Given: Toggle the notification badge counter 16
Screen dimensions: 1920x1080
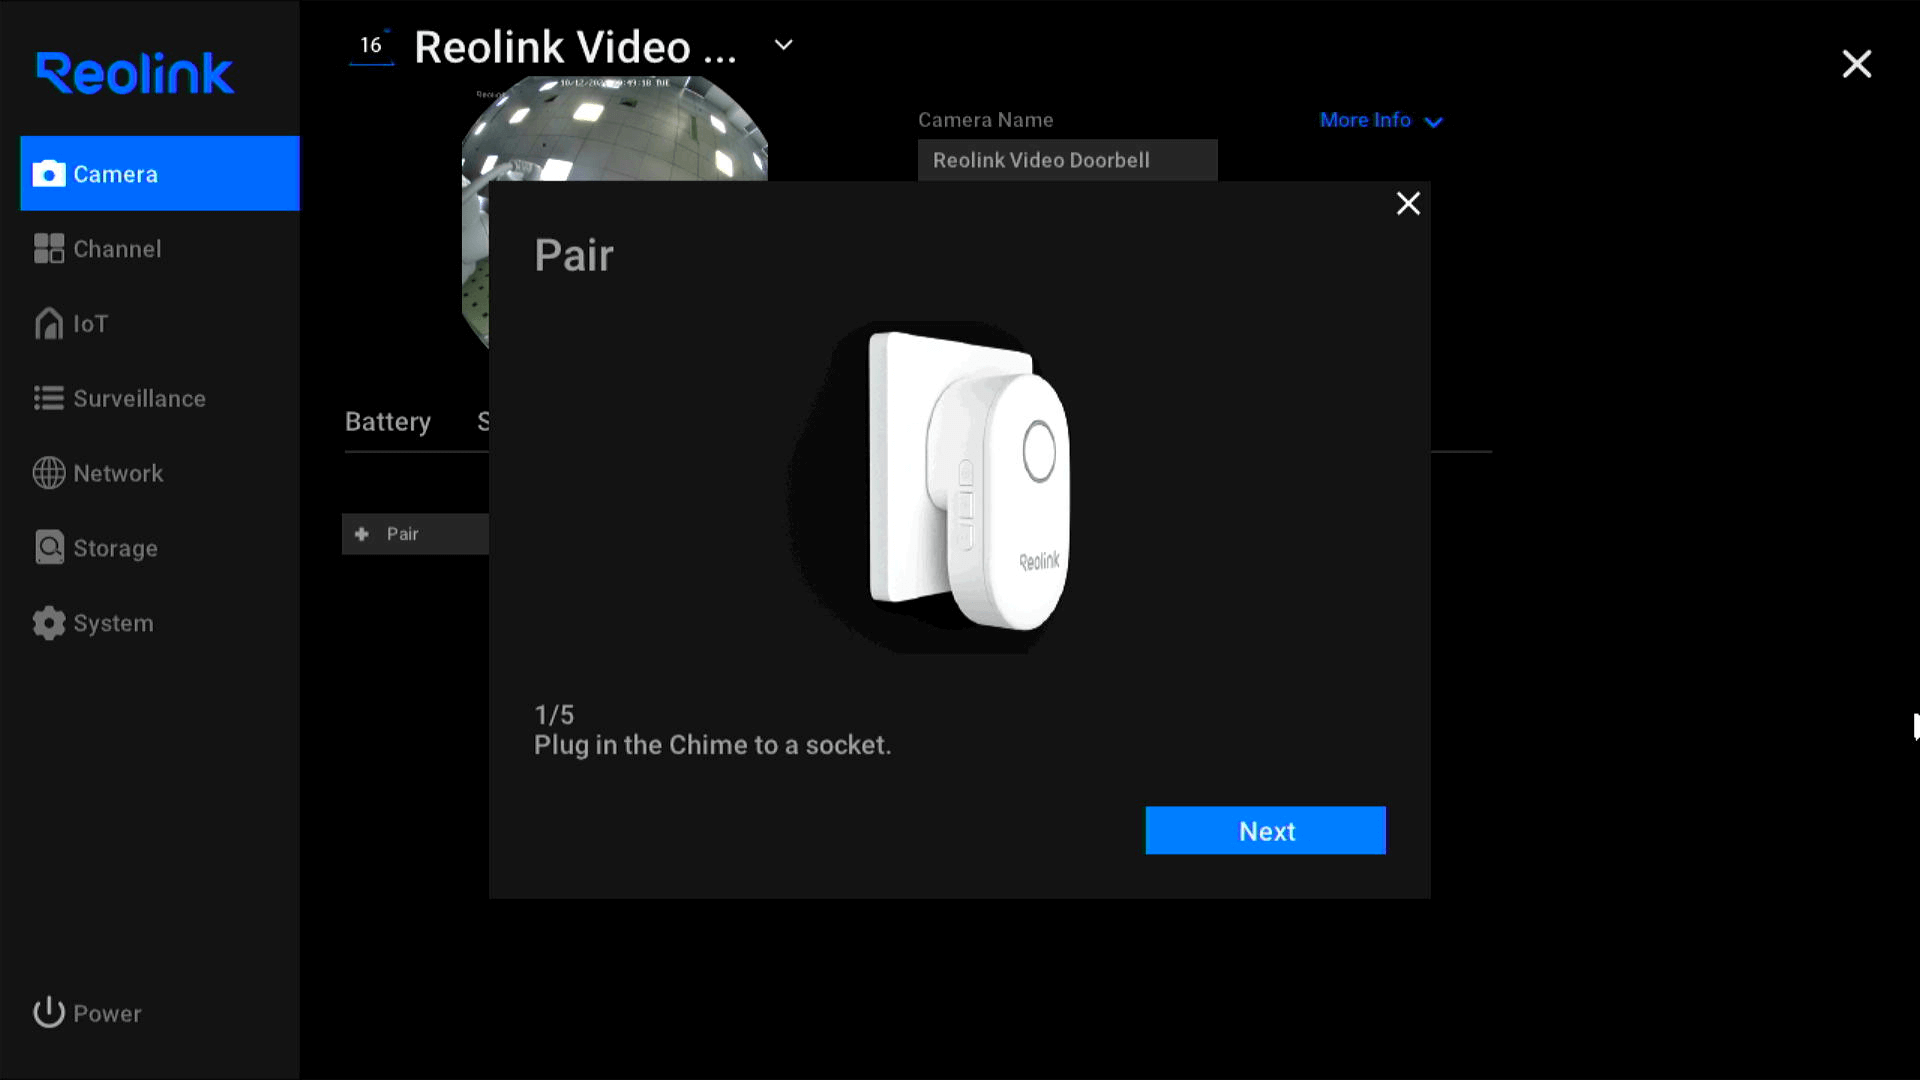Looking at the screenshot, I should pos(371,44).
